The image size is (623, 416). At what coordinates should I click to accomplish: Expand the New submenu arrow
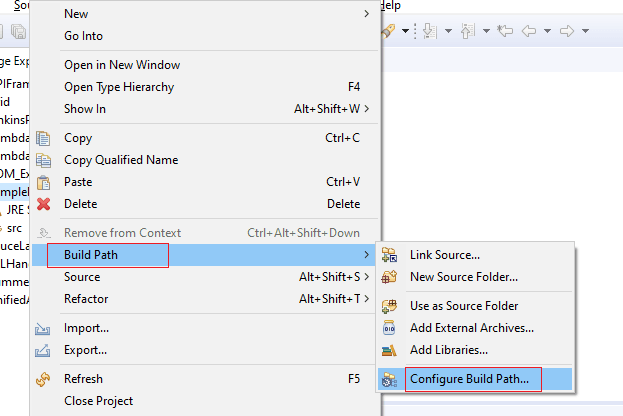tap(367, 14)
